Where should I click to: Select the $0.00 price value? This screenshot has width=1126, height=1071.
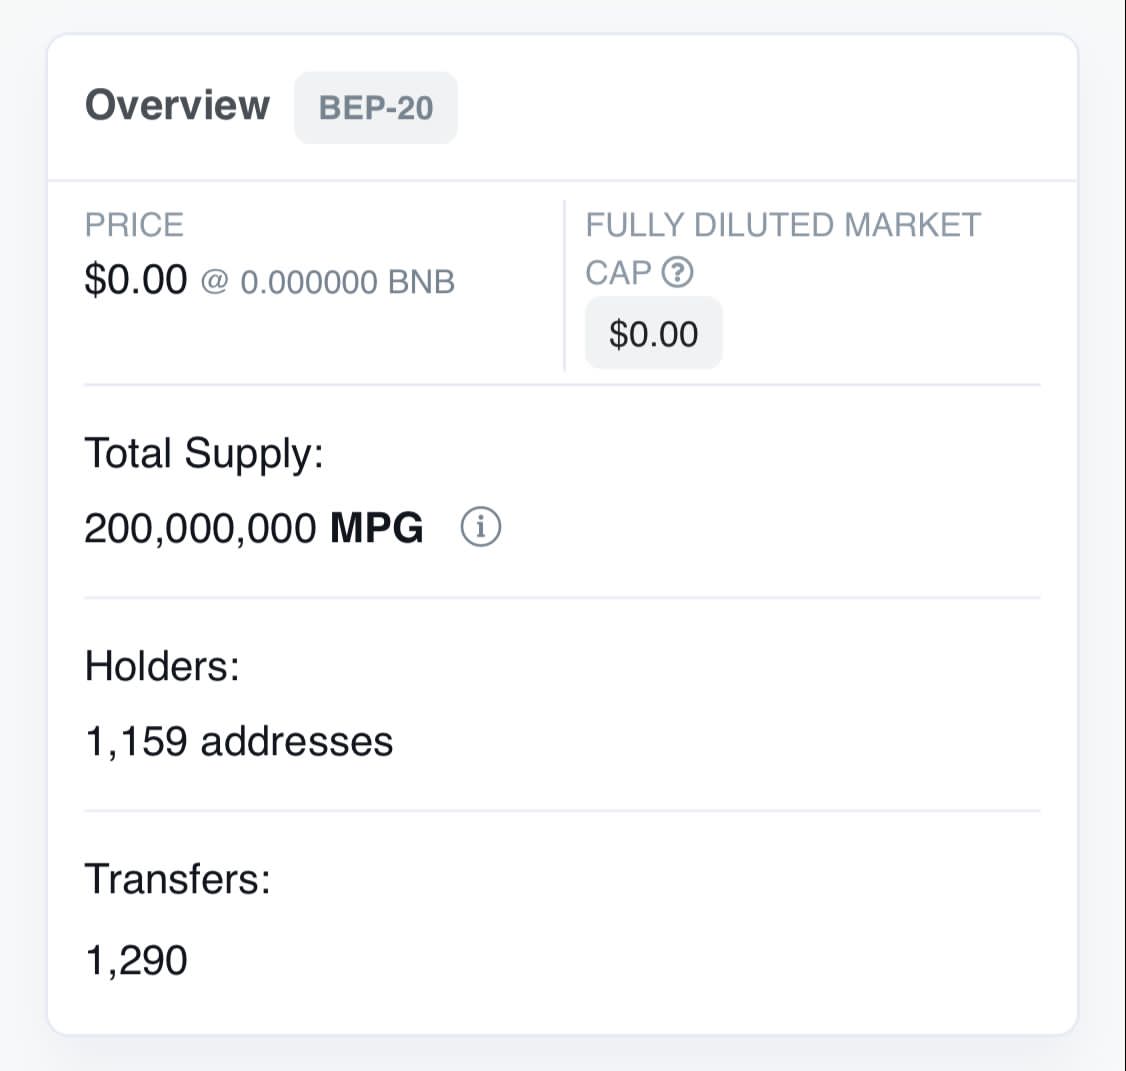click(x=136, y=279)
